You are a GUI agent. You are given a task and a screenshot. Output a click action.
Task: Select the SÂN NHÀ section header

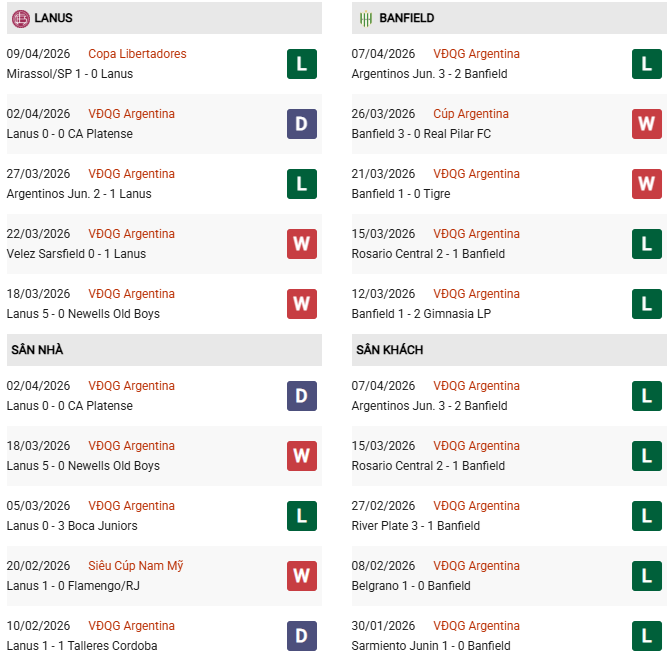click(x=38, y=350)
